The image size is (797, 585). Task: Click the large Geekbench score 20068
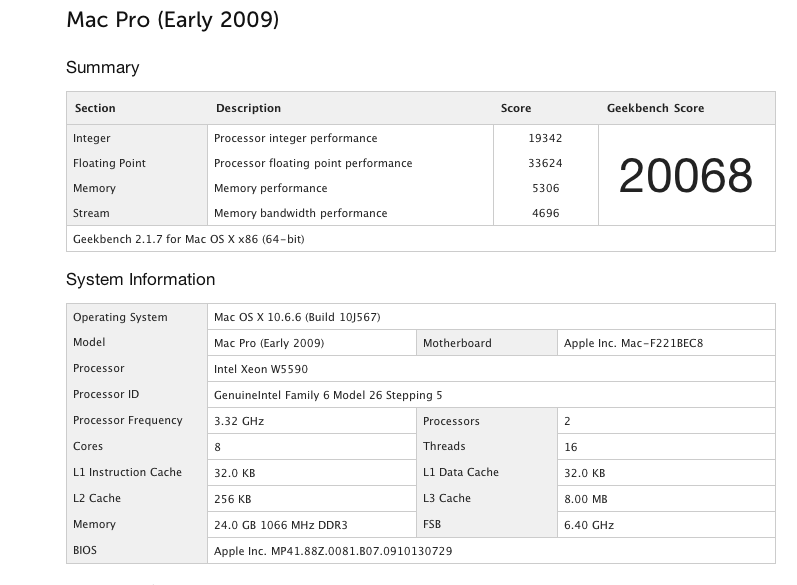[x=686, y=175]
